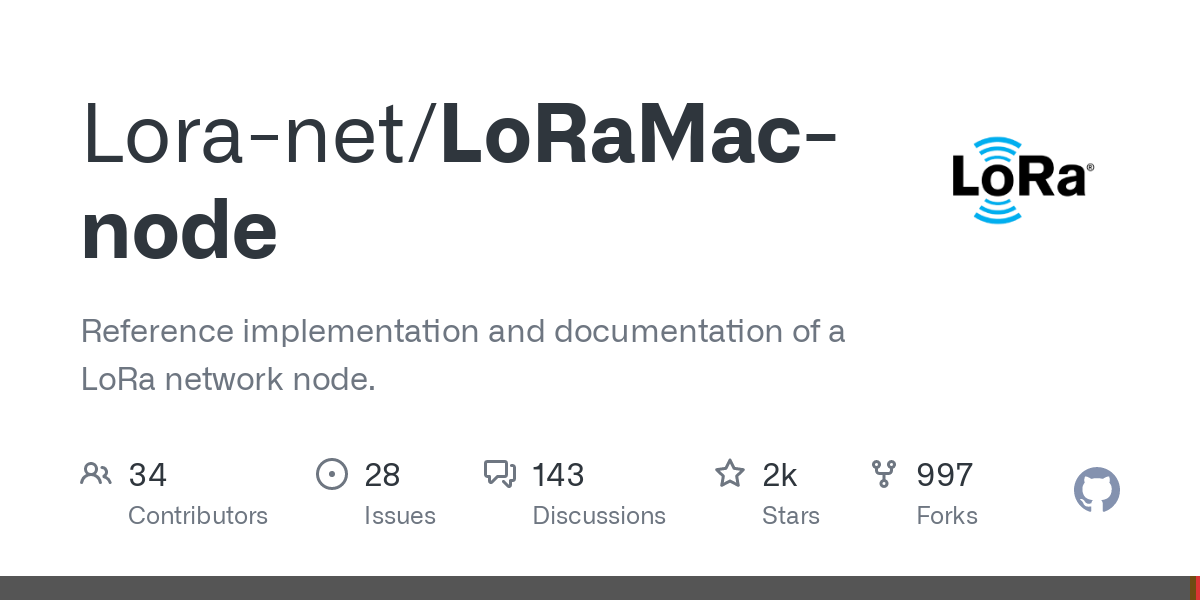Click the bold word "node" in title
1200x600 pixels.
coord(179,231)
